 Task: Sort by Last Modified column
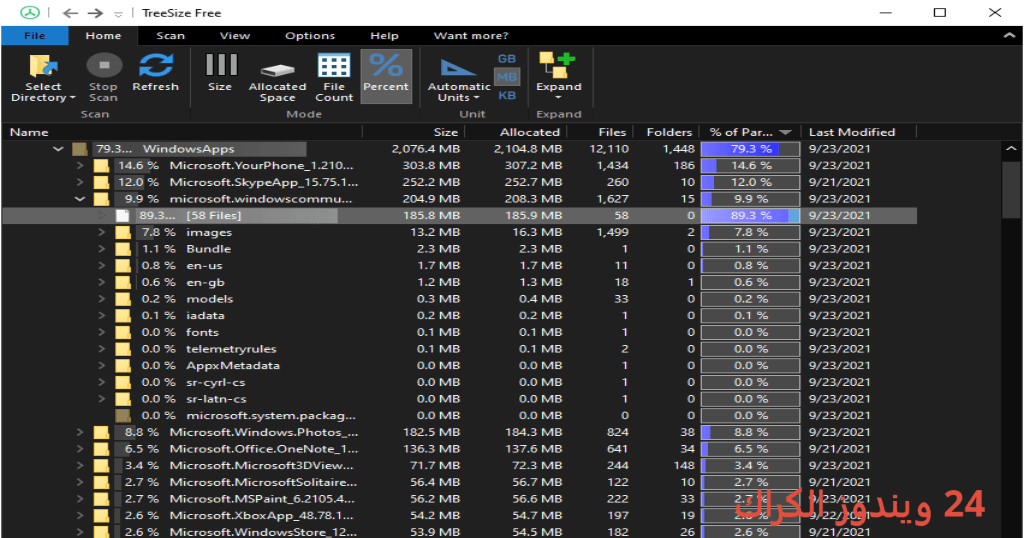[x=859, y=132]
